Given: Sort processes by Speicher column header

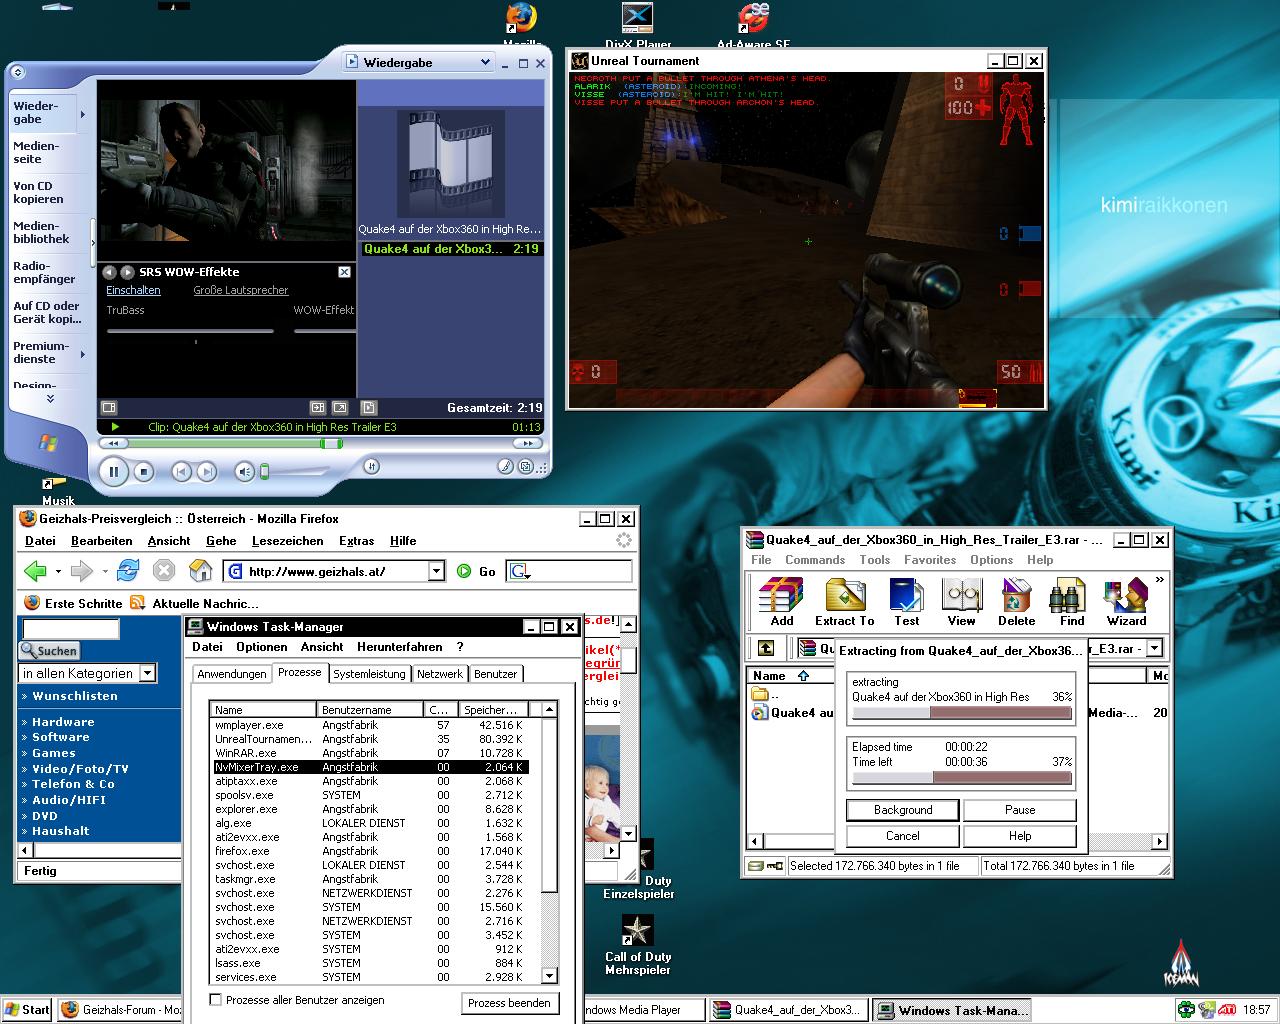Looking at the screenshot, I should 493,709.
